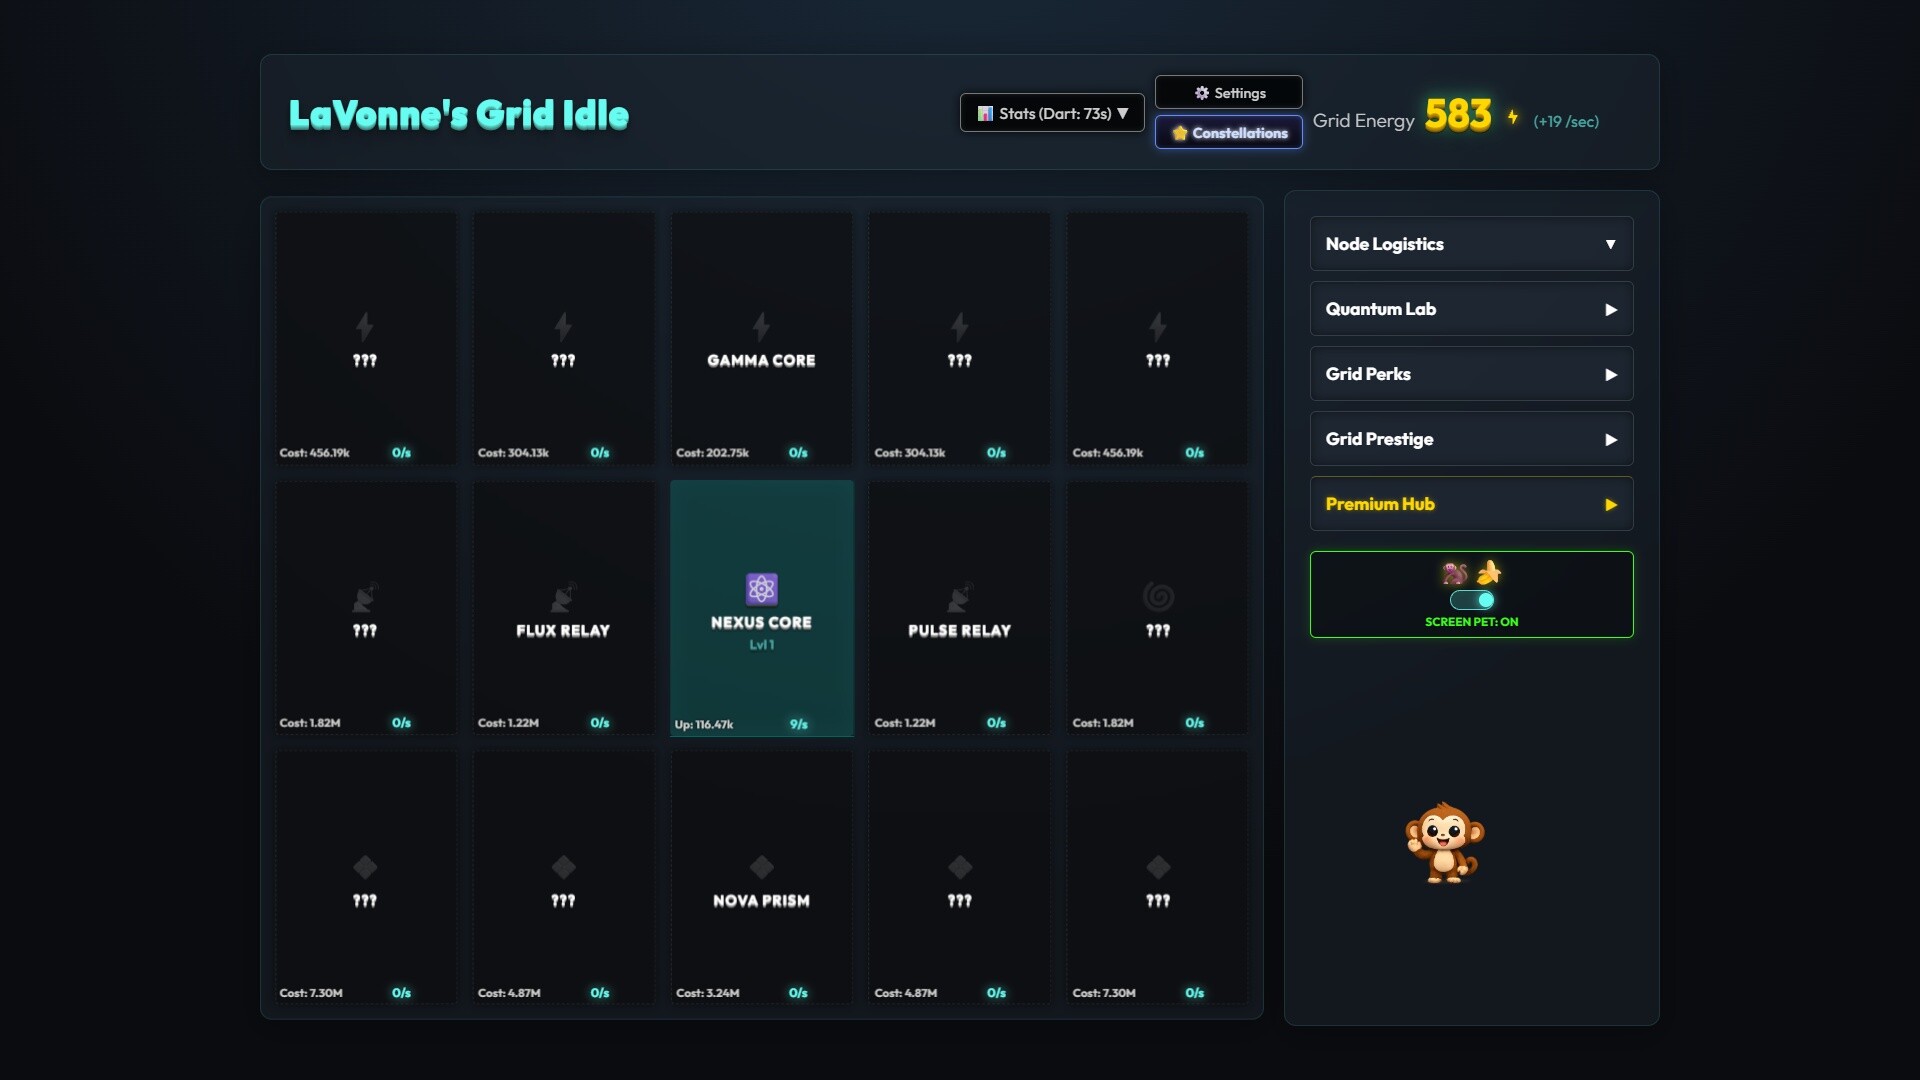Click the banana icon above Screen Pet
The width and height of the screenshot is (1920, 1080).
[1489, 573]
